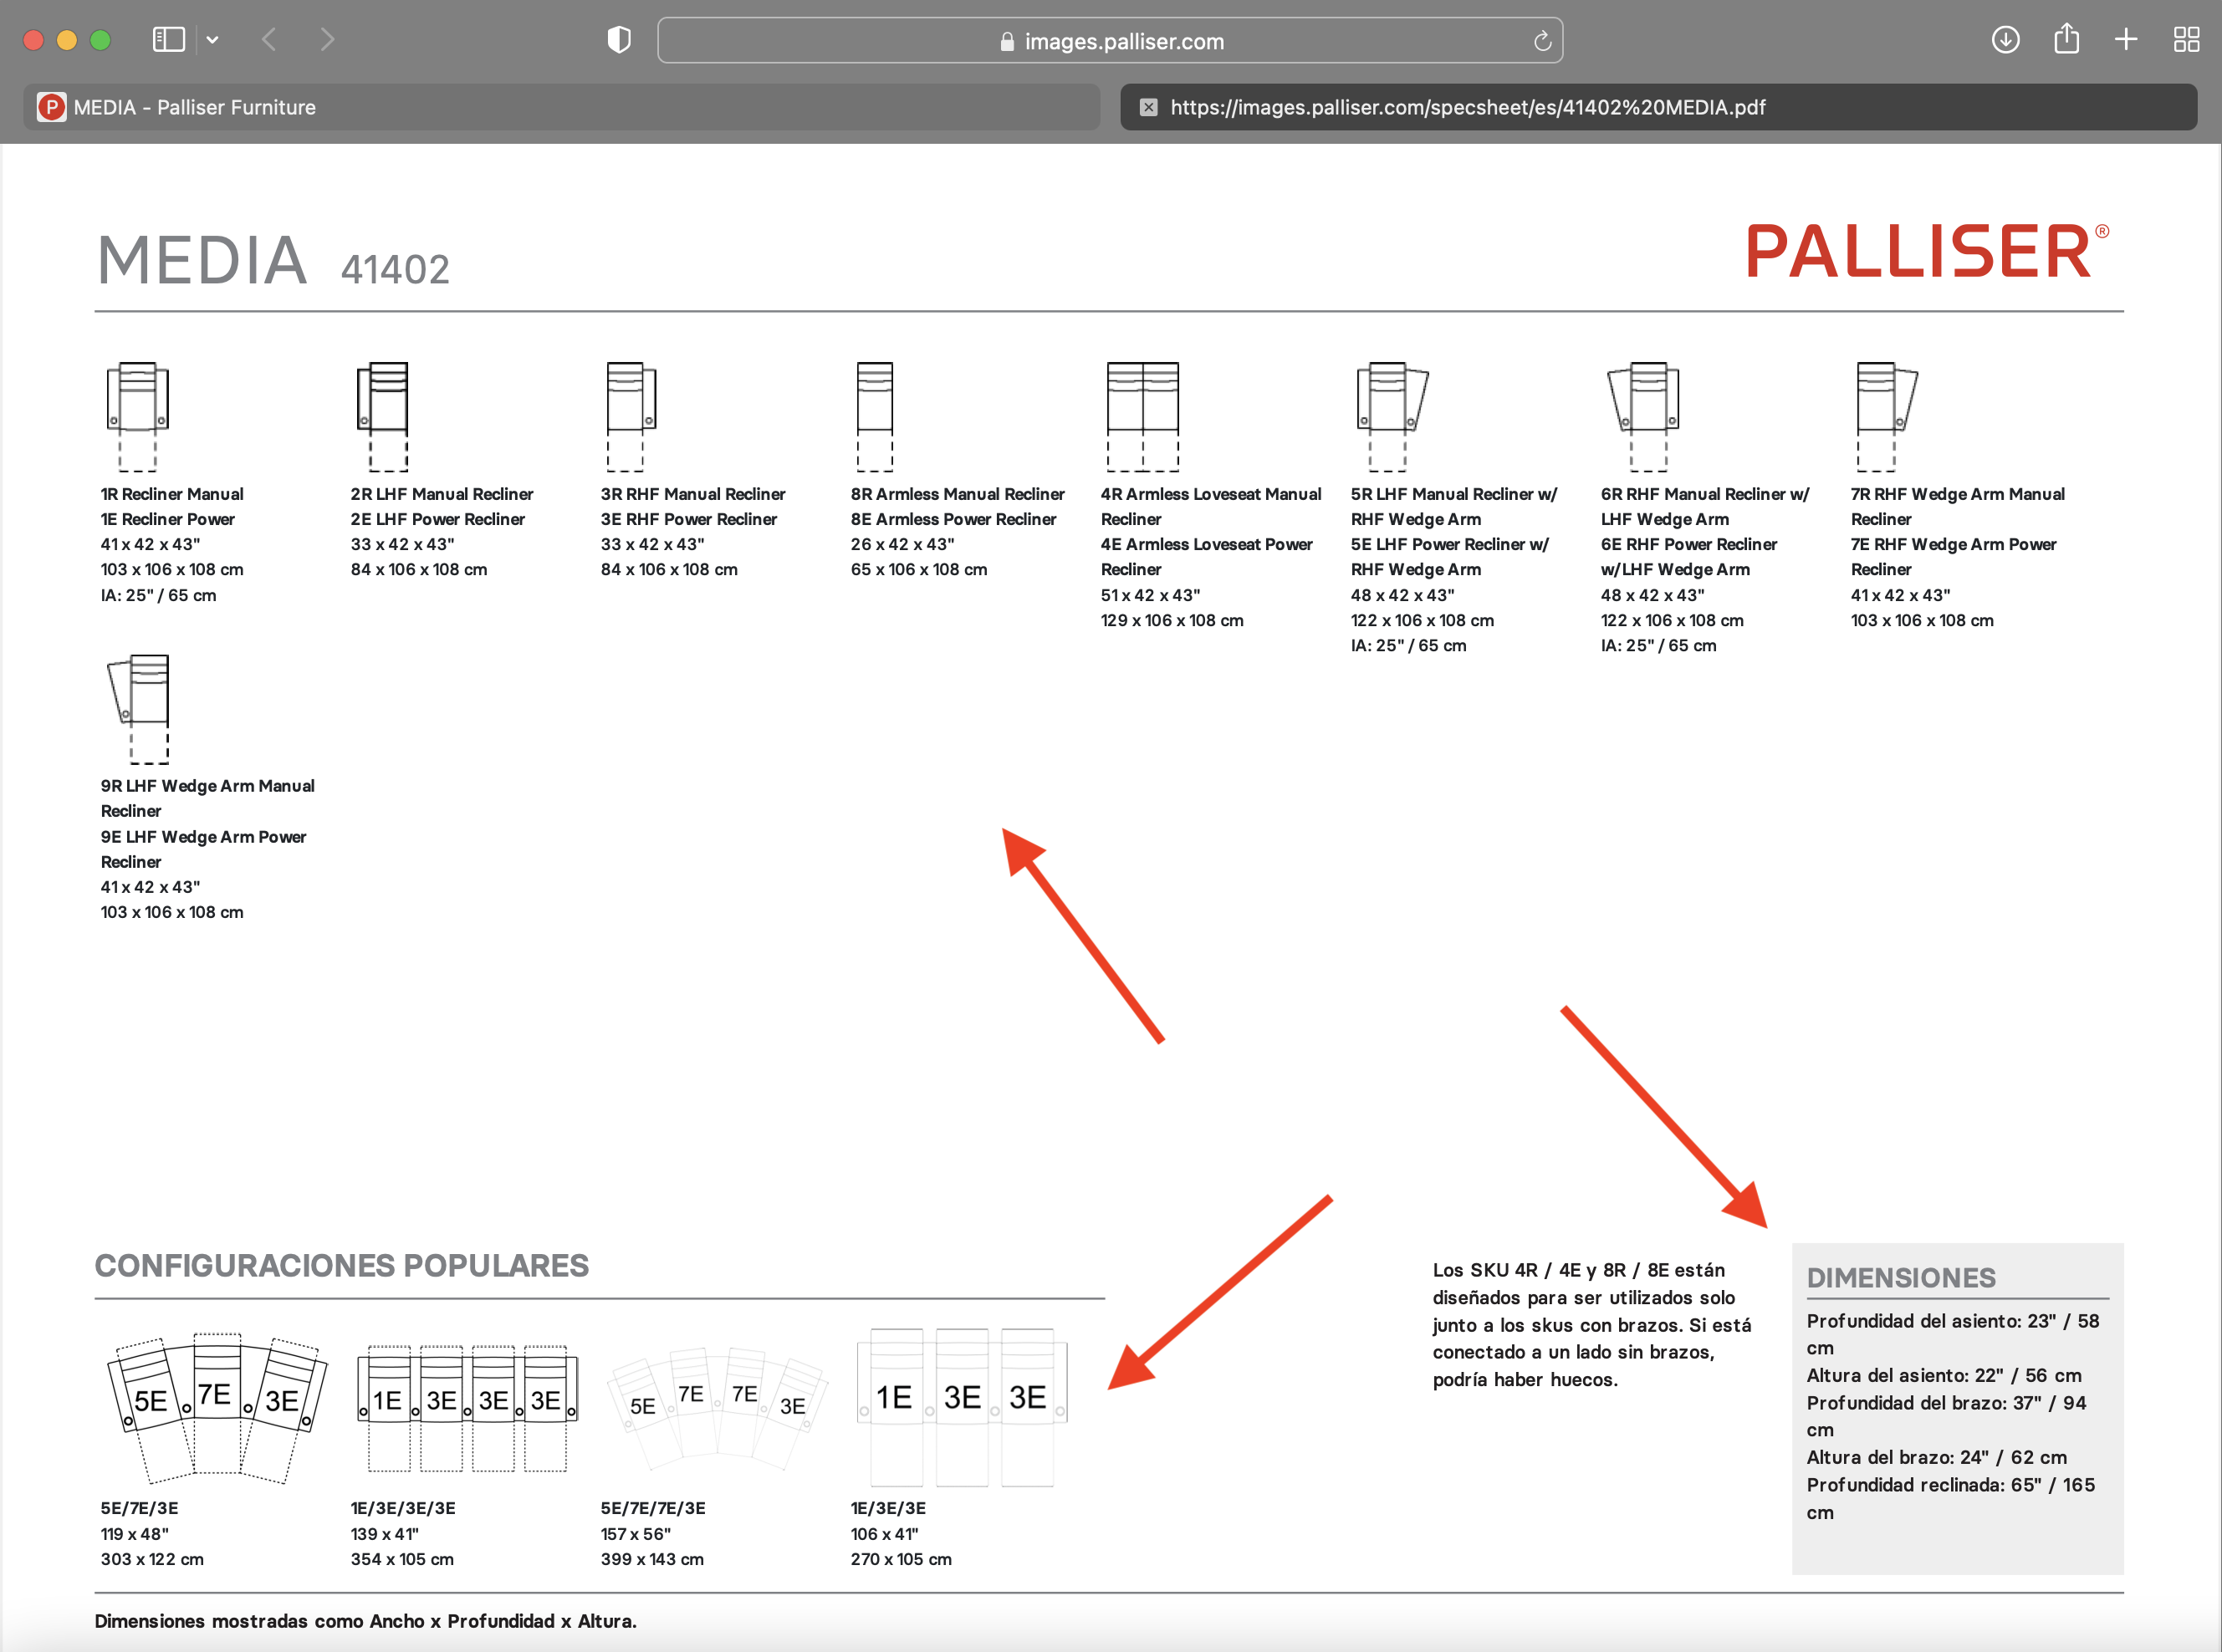Viewport: 2222px width, 1652px height.
Task: Click the text '65 x 106 x 108 cm'
Action: pos(918,569)
